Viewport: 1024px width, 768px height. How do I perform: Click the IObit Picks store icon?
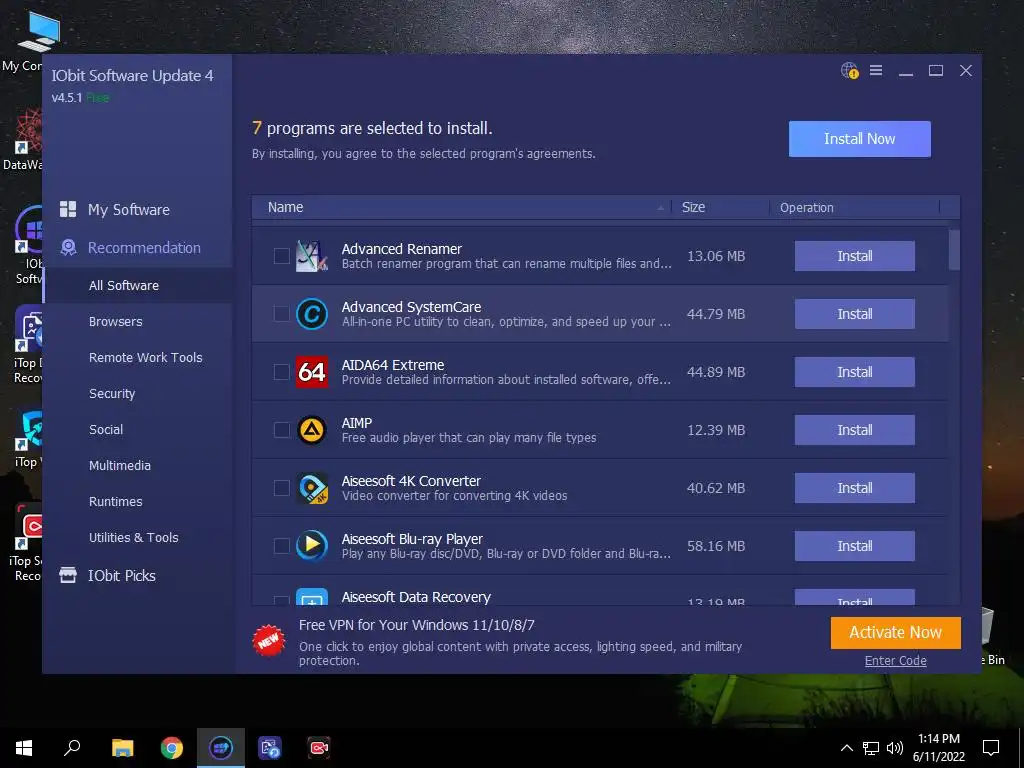[x=68, y=575]
